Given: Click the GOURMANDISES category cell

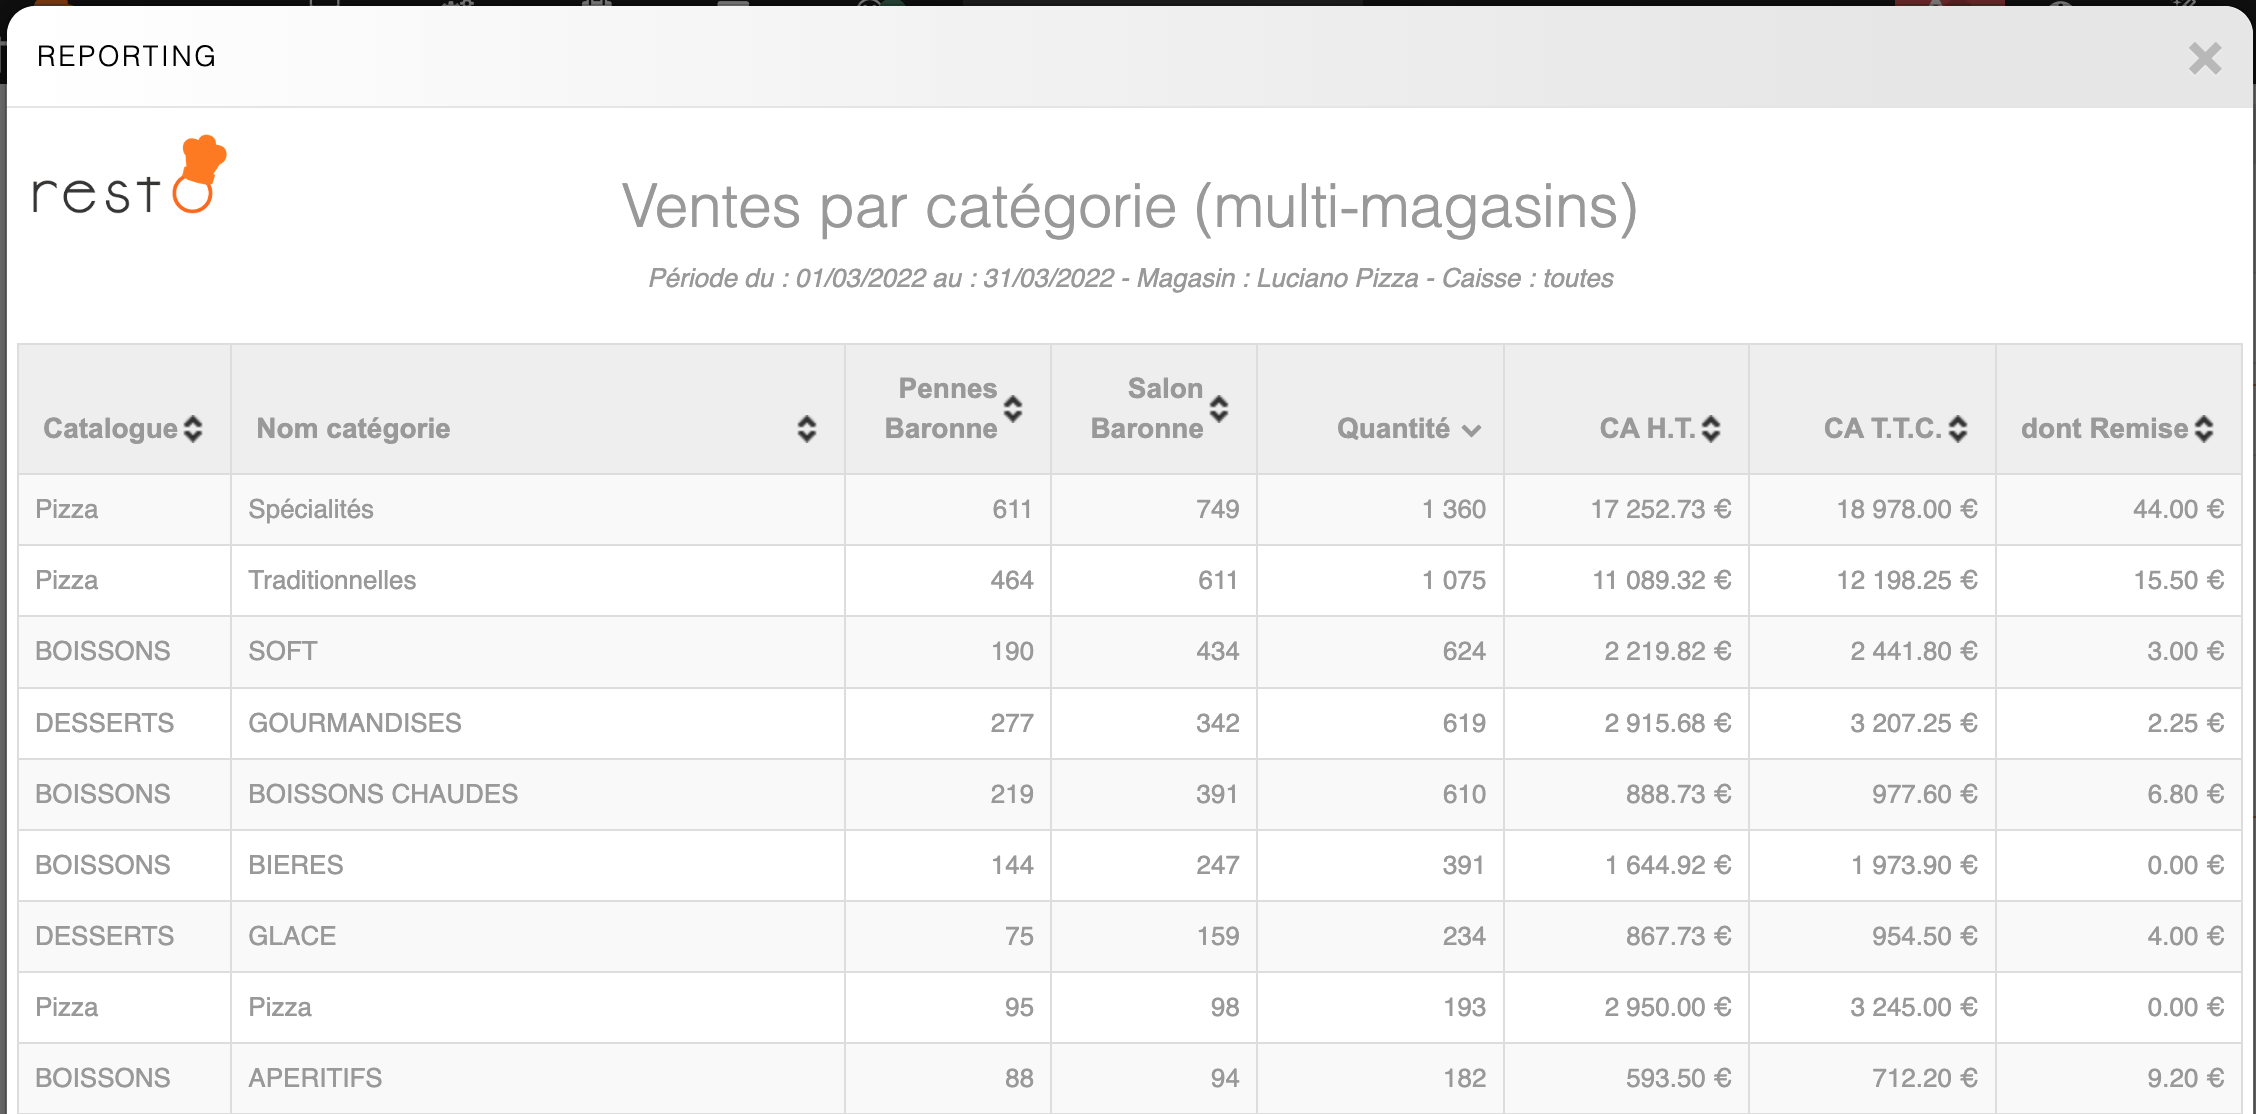Looking at the screenshot, I should (355, 723).
